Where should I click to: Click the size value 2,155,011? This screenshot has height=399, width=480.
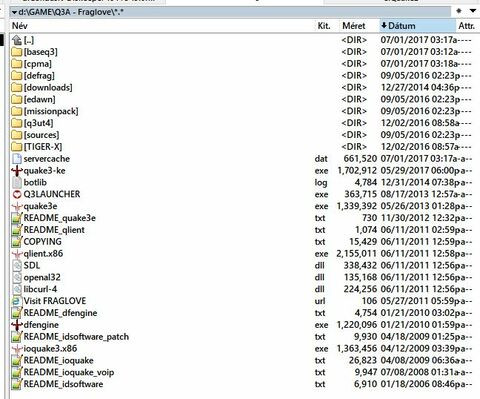[357, 254]
